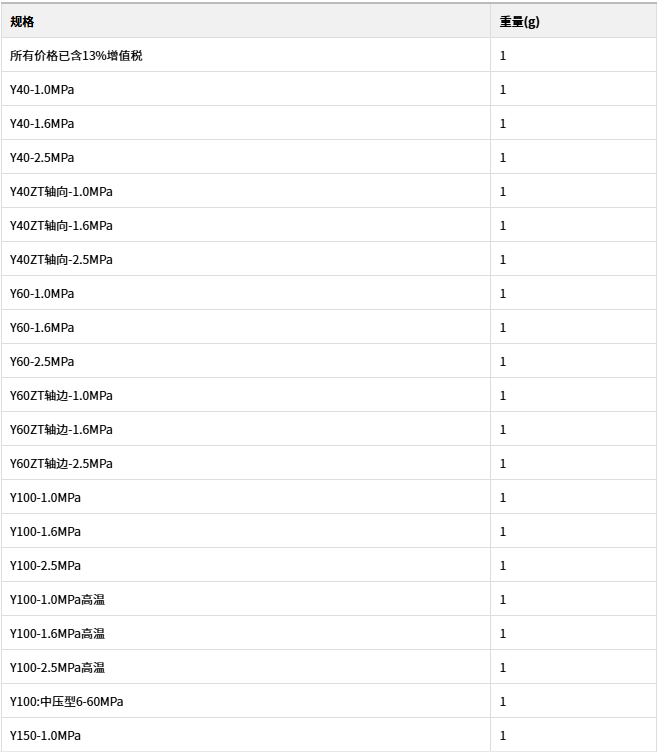Viewport: 657px width, 752px height.
Task: Select the Y150-1.0MPa row
Action: point(328,736)
